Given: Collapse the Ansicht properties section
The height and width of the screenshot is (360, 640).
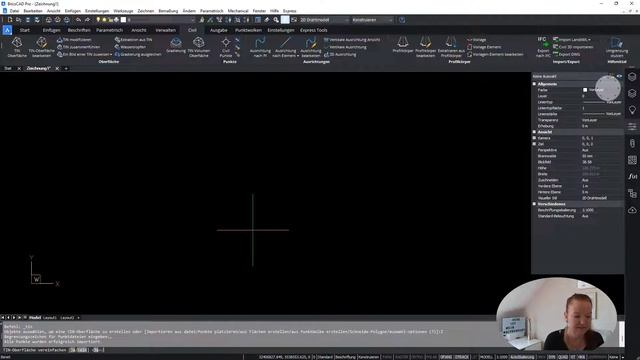Looking at the screenshot, I should [x=534, y=132].
